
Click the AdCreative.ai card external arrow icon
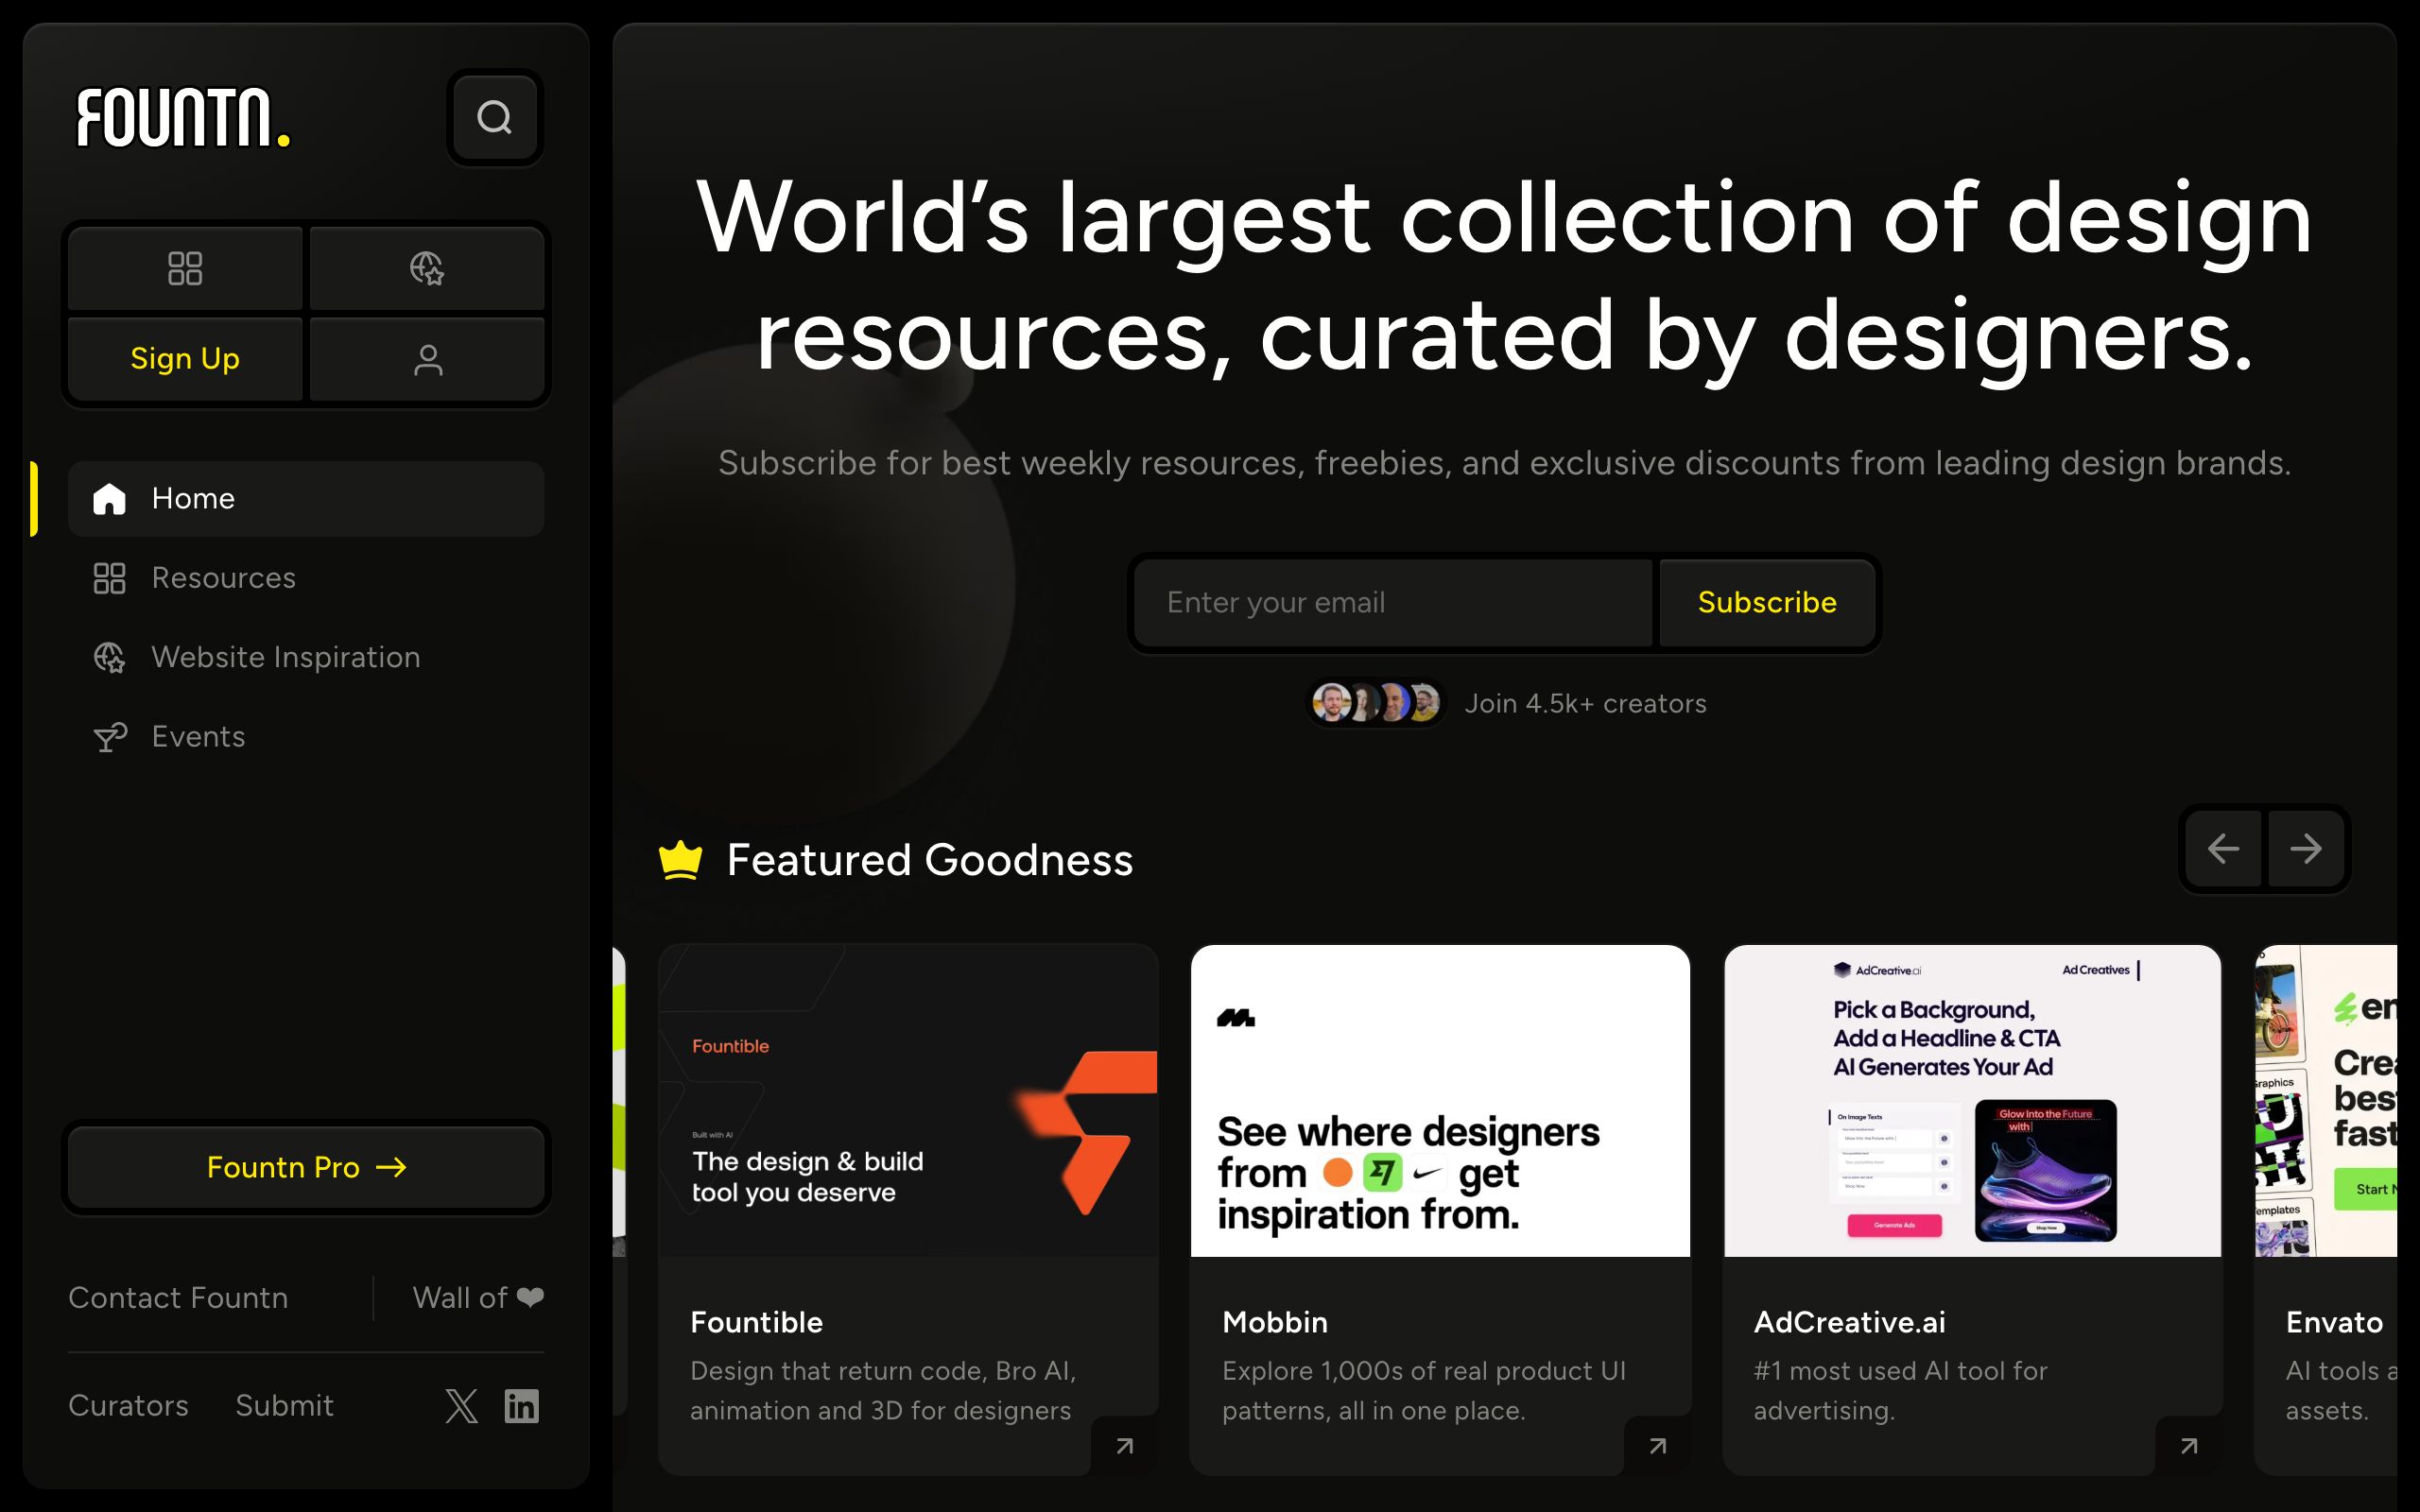(x=2189, y=1446)
